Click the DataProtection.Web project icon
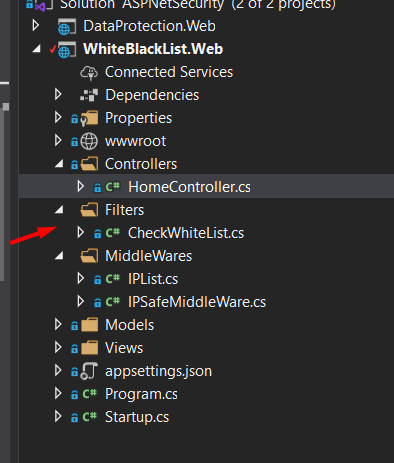Image resolution: width=394 pixels, height=463 pixels. pyautogui.click(x=67, y=27)
